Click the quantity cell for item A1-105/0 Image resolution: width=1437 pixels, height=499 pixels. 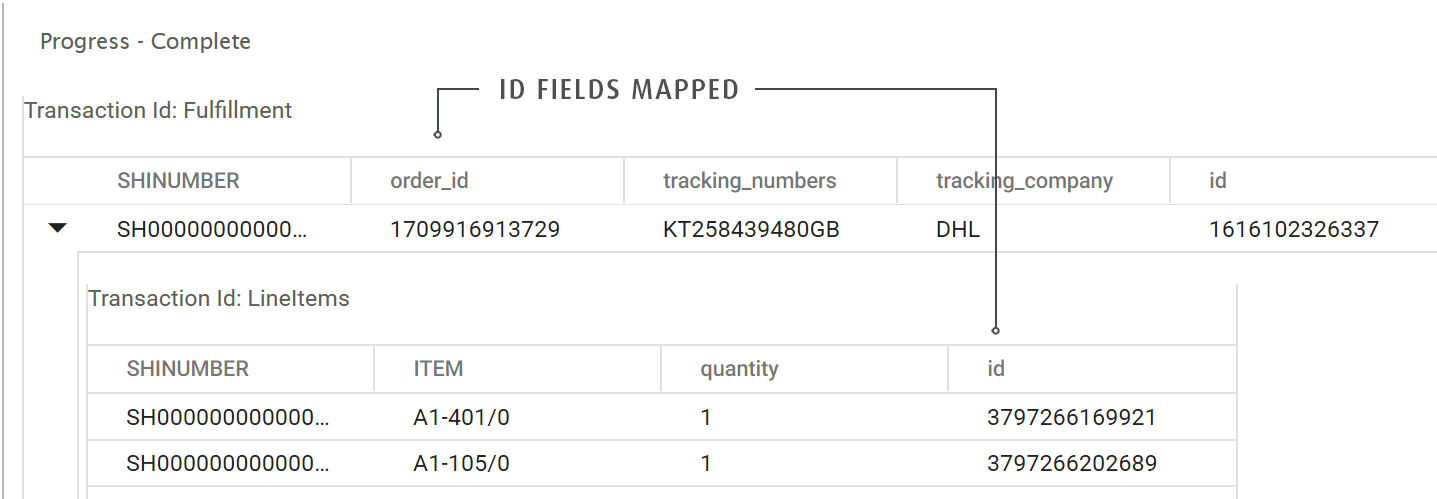point(706,464)
